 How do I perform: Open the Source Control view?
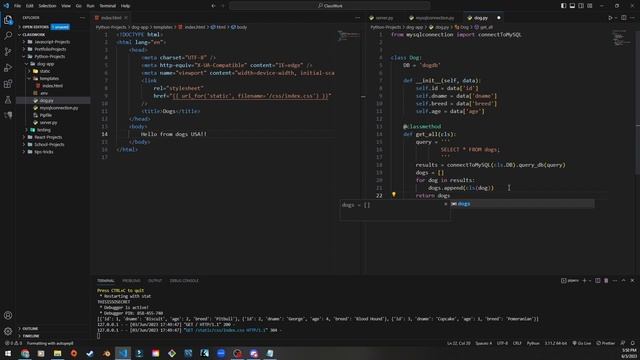(8, 52)
